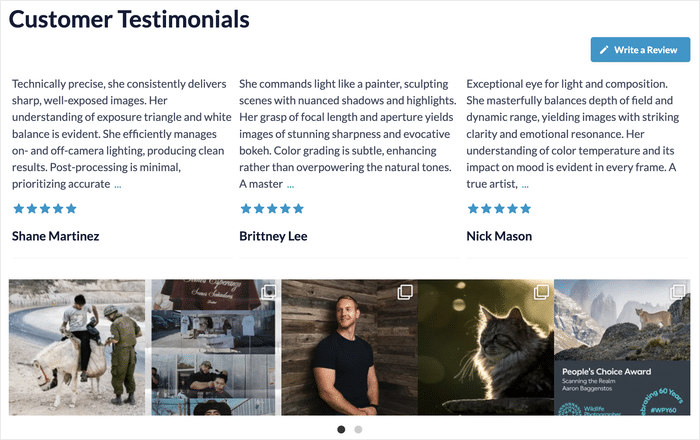Click Brittney Lee's five-star rating
Viewport: 700px width, 440px height.
click(272, 209)
